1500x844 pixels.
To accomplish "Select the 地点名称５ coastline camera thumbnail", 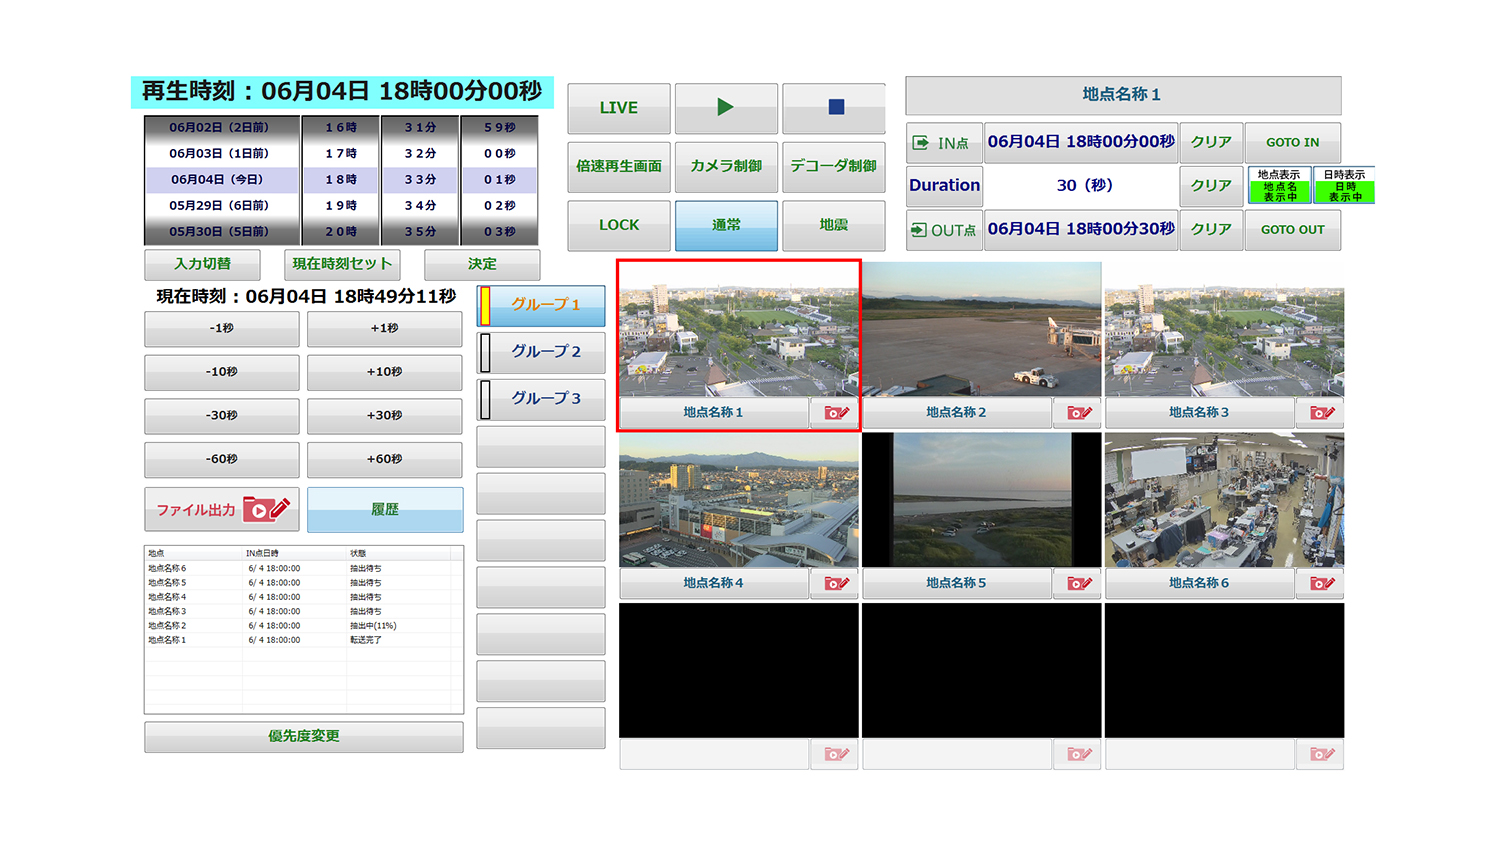I will click(x=982, y=500).
